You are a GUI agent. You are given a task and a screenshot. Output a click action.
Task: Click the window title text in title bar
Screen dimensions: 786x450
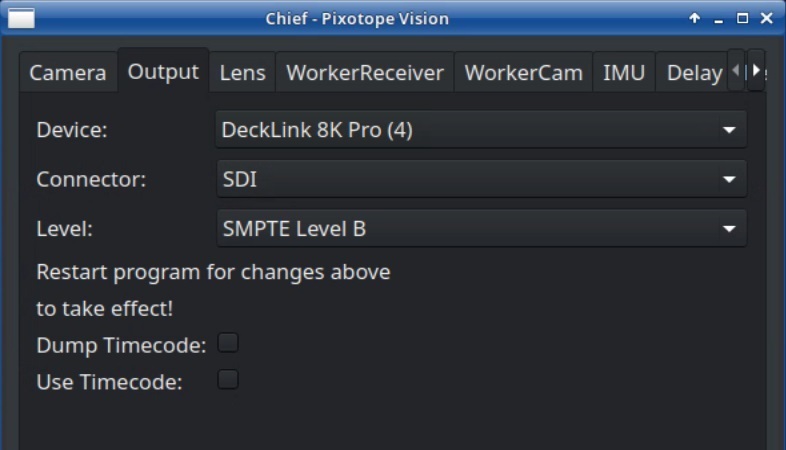(x=357, y=18)
